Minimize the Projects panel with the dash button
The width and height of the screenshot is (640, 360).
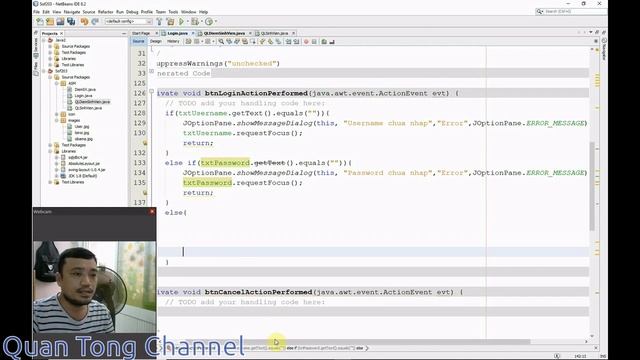[124, 33]
